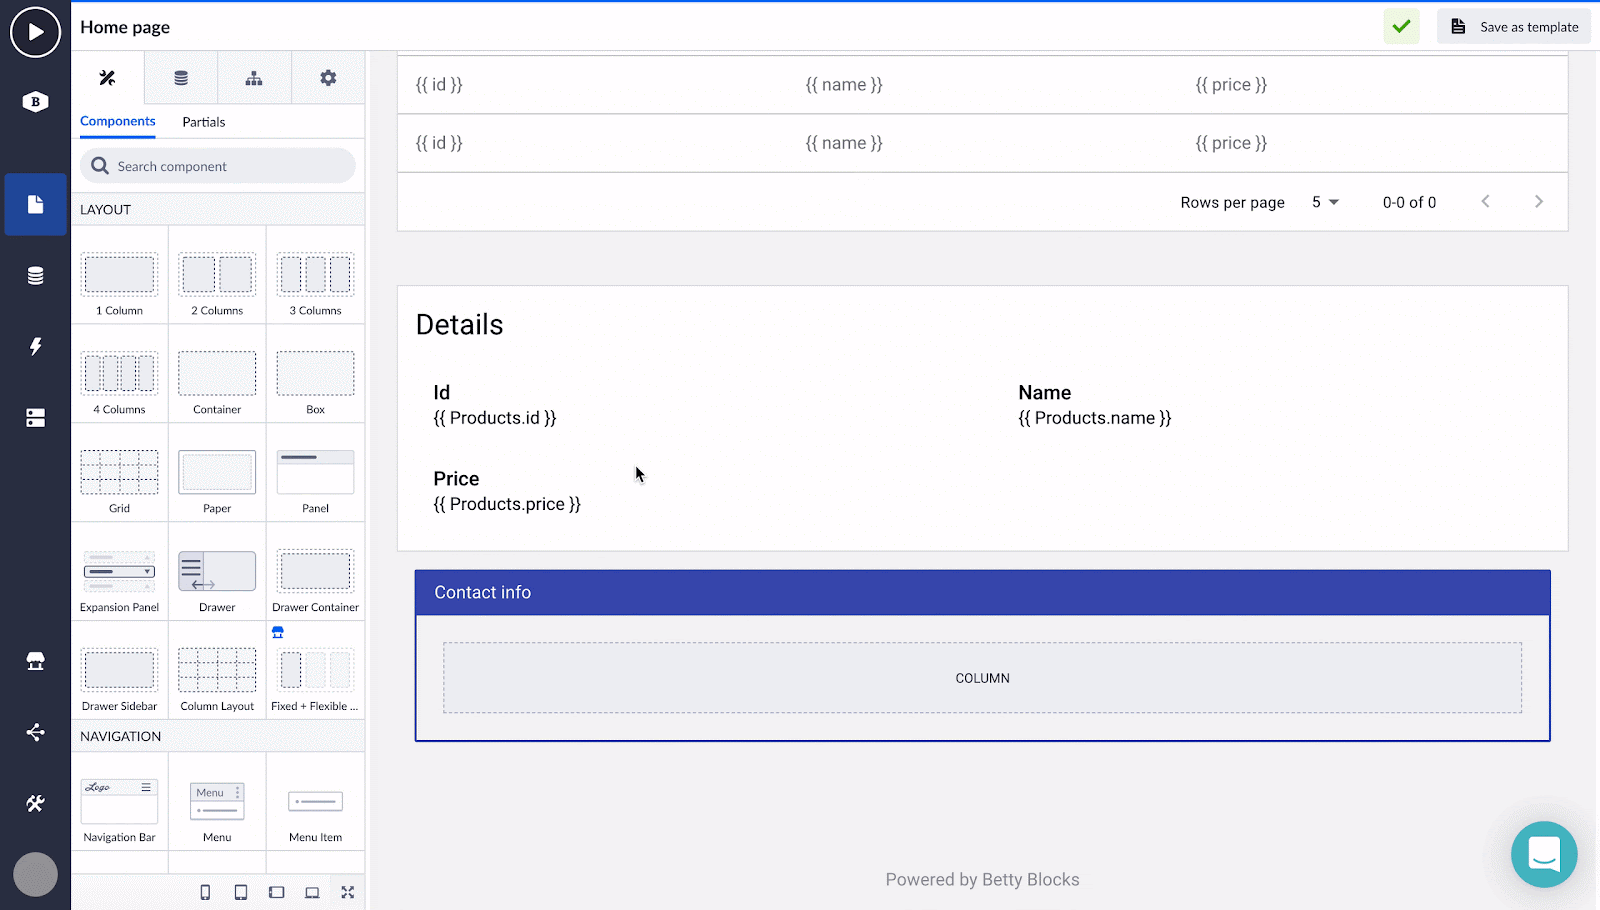The width and height of the screenshot is (1600, 910).
Task: Go to previous table page chevron
Action: click(x=1486, y=202)
